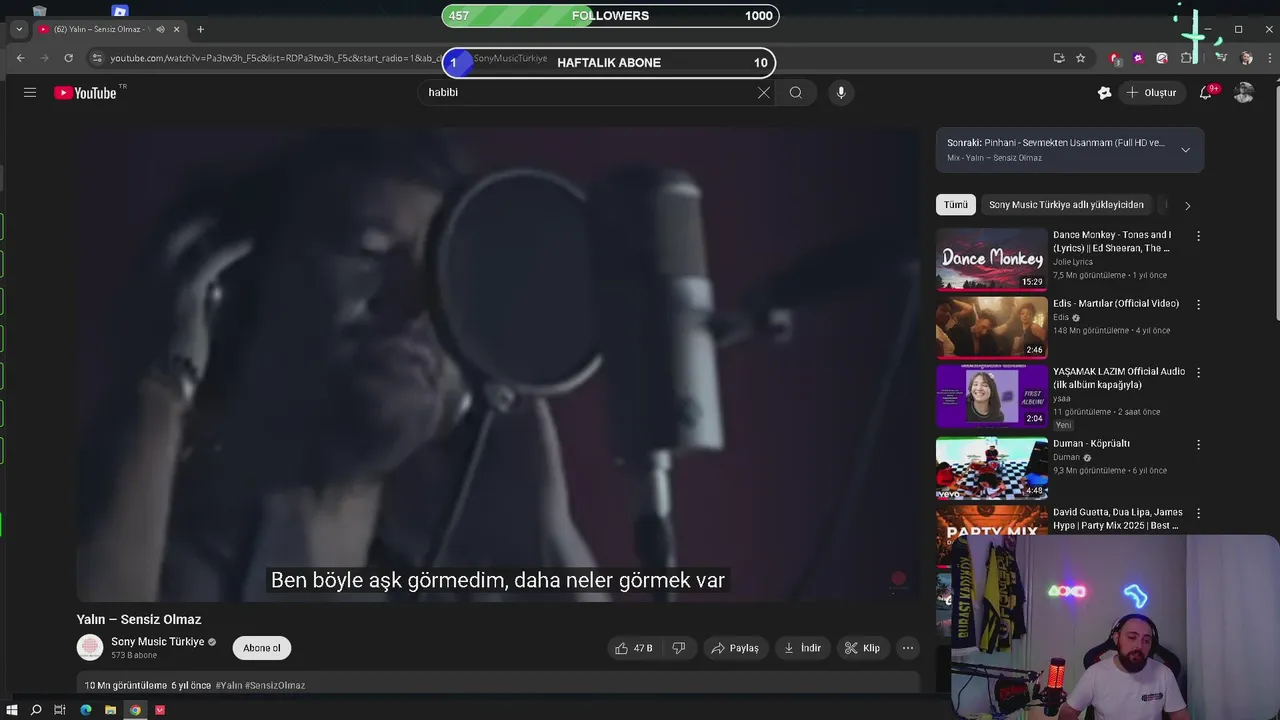
Task: Open the #SensizOlmaz hashtag link
Action: 275,685
